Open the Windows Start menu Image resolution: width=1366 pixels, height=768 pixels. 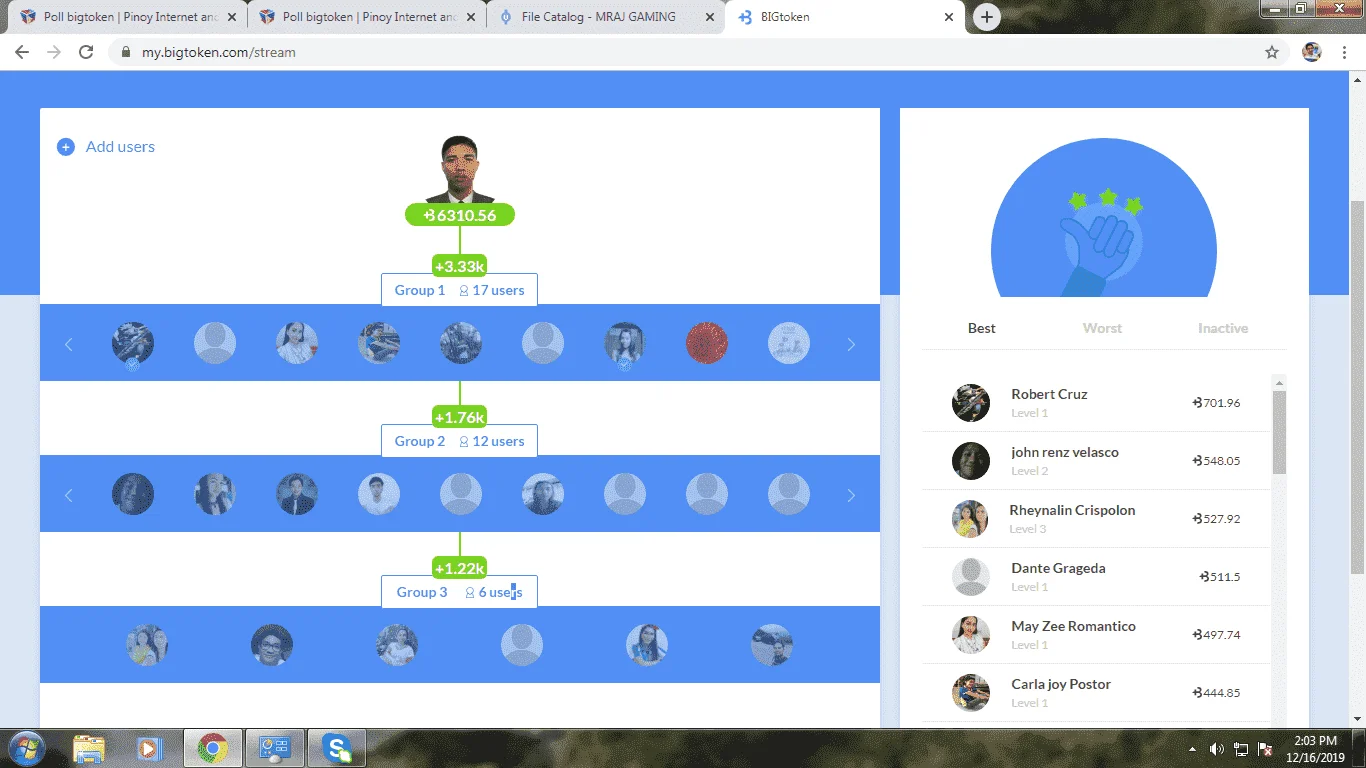pyautogui.click(x=26, y=748)
